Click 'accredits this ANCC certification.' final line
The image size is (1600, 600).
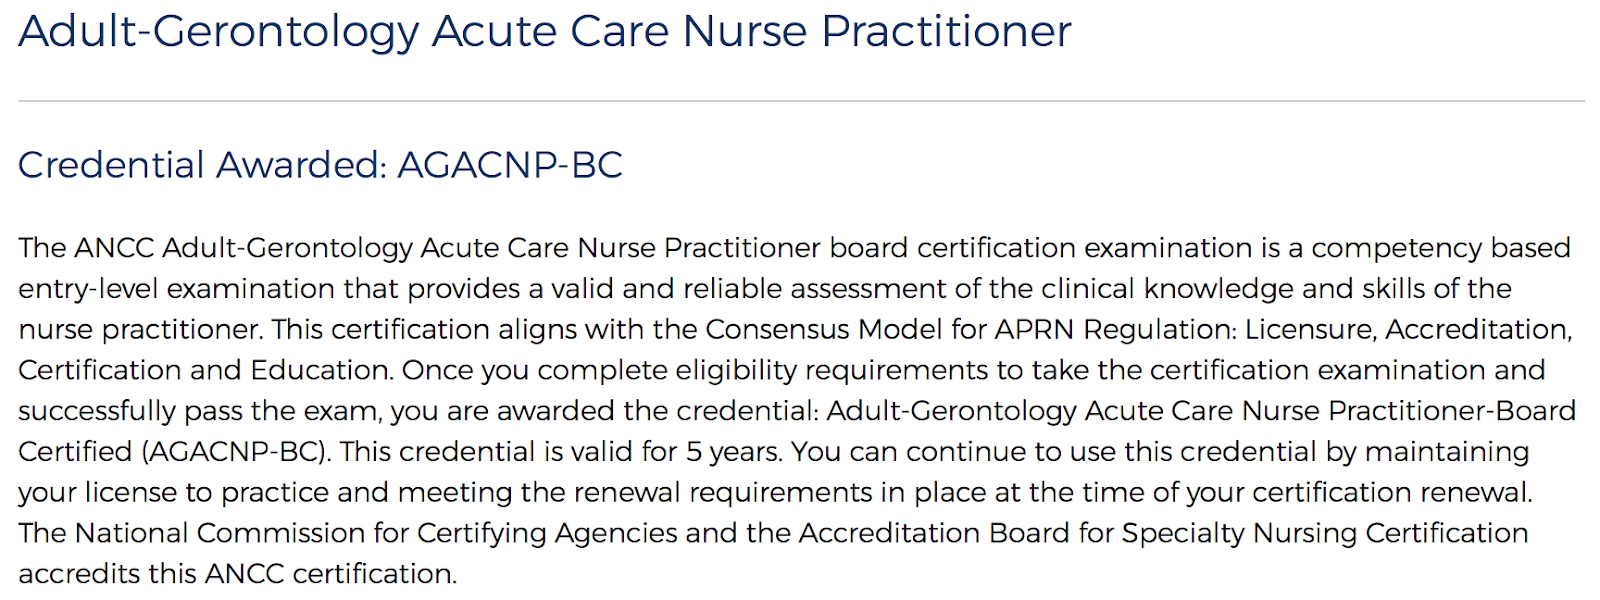coord(237,574)
